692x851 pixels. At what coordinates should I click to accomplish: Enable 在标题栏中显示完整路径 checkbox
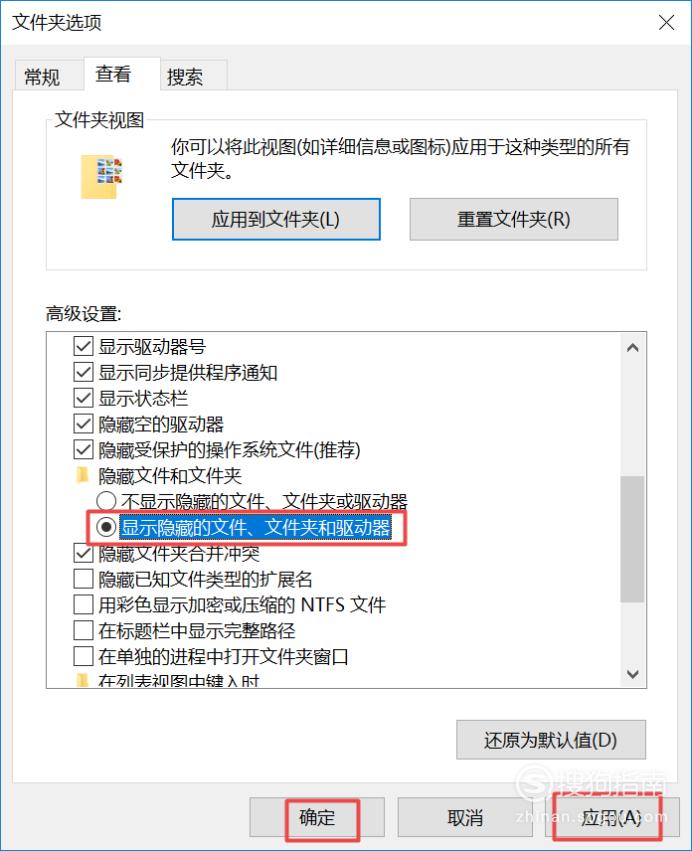pyautogui.click(x=83, y=631)
